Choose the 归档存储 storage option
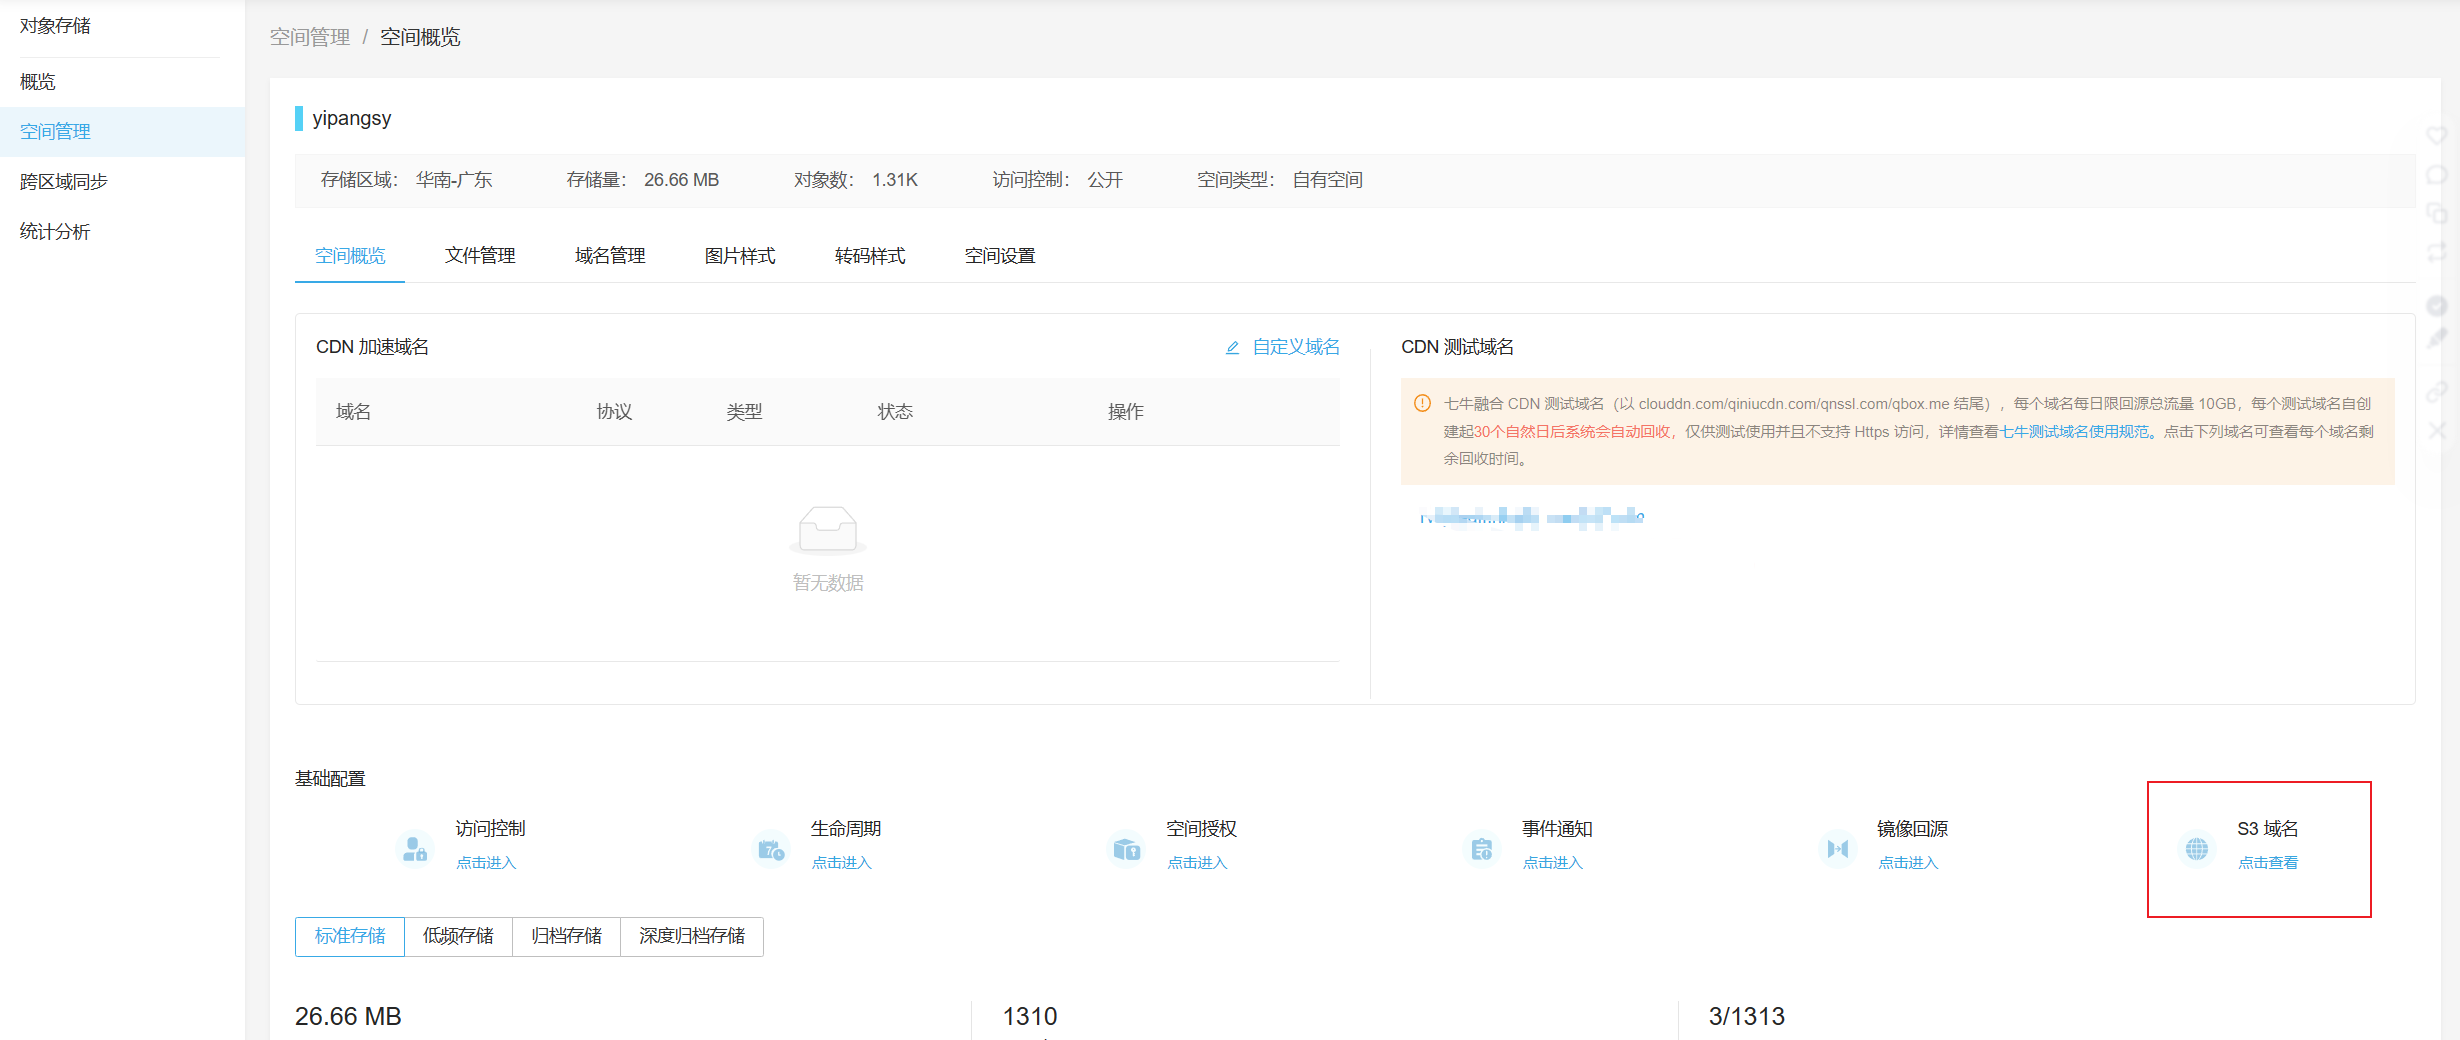2460x1040 pixels. click(566, 936)
